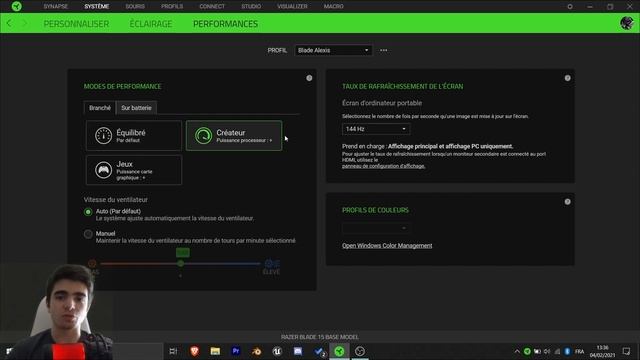Open battery status tray icon
The height and width of the screenshot is (360, 640).
[537, 351]
